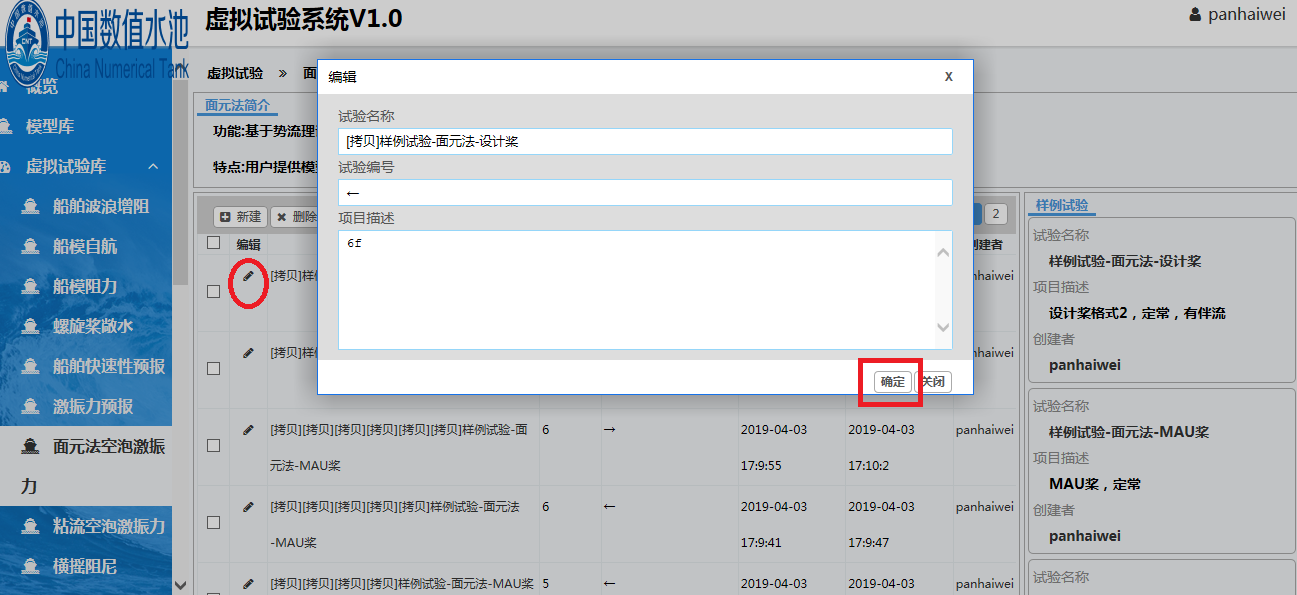1297x595 pixels.
Task: Click the ship icon beside 螺旋桨敞水
Action: click(31, 327)
